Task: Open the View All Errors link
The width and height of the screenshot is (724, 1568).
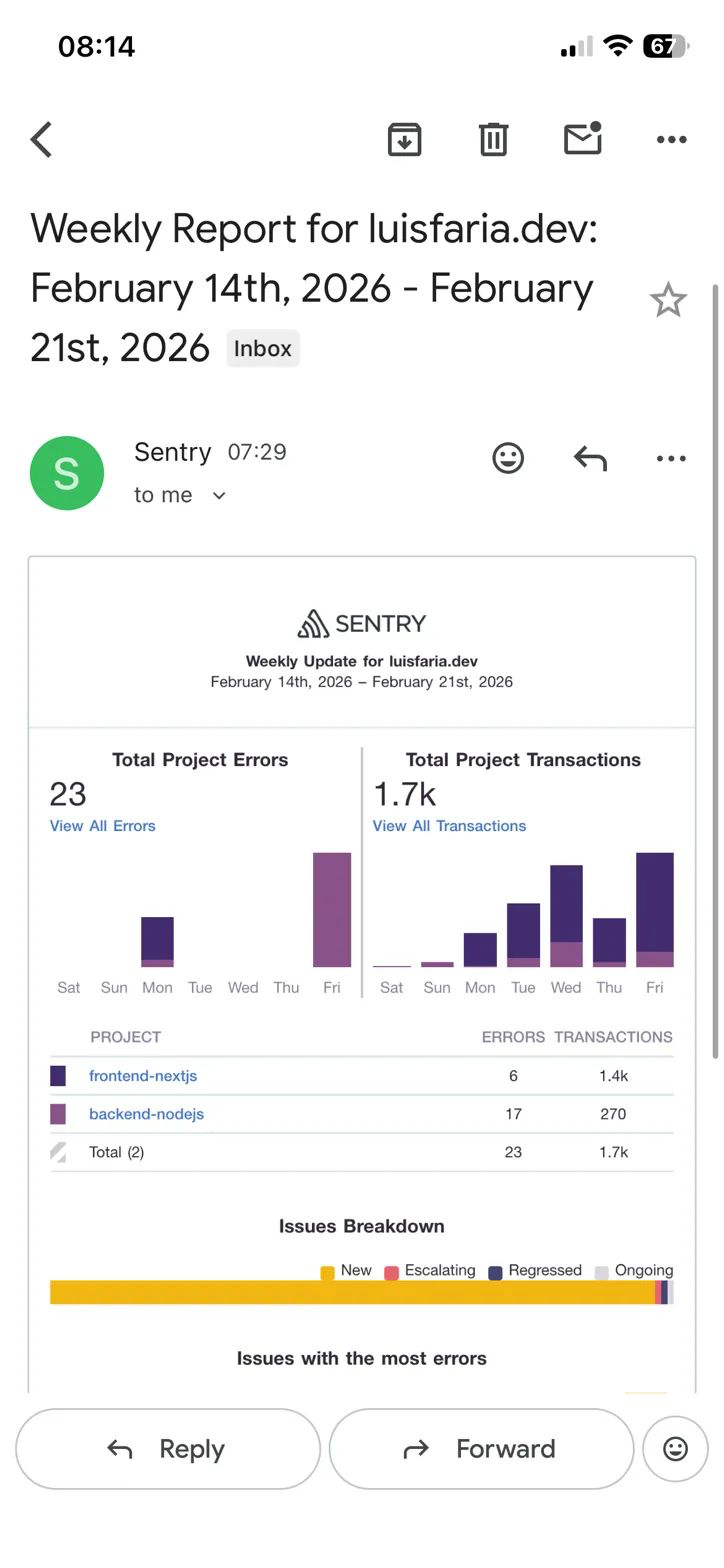Action: click(x=102, y=825)
